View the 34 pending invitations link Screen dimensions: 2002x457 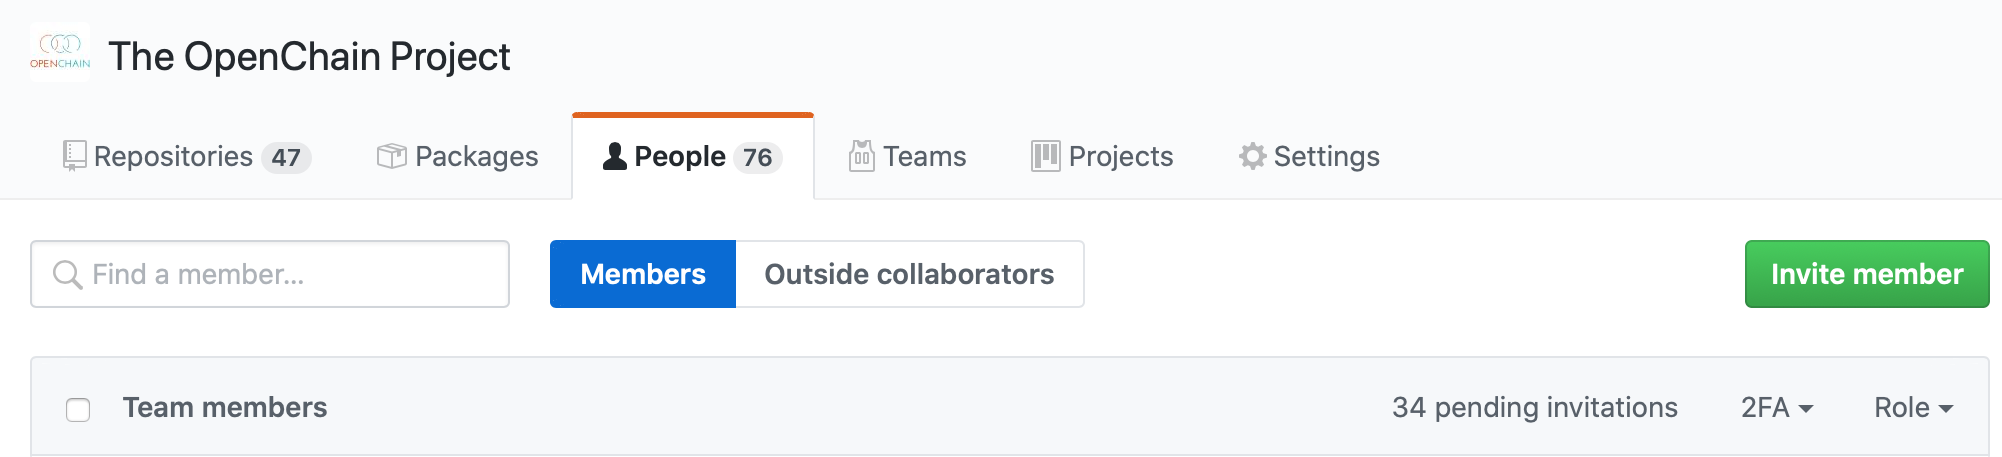1535,407
